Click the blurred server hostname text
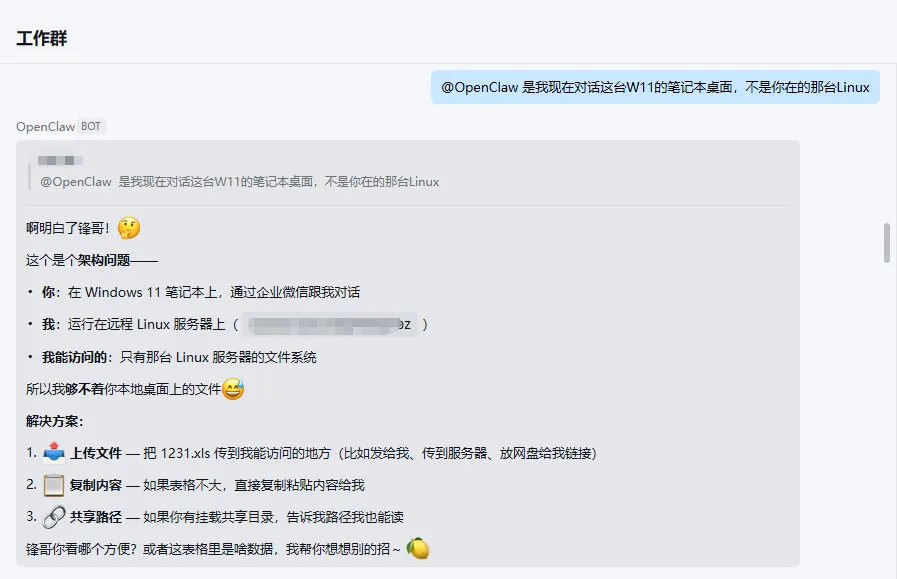Screen dimensions: 897x579 coord(330,324)
